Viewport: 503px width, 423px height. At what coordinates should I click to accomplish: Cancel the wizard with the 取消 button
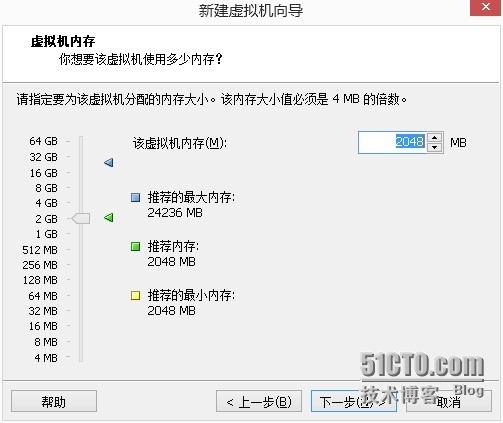(x=449, y=401)
